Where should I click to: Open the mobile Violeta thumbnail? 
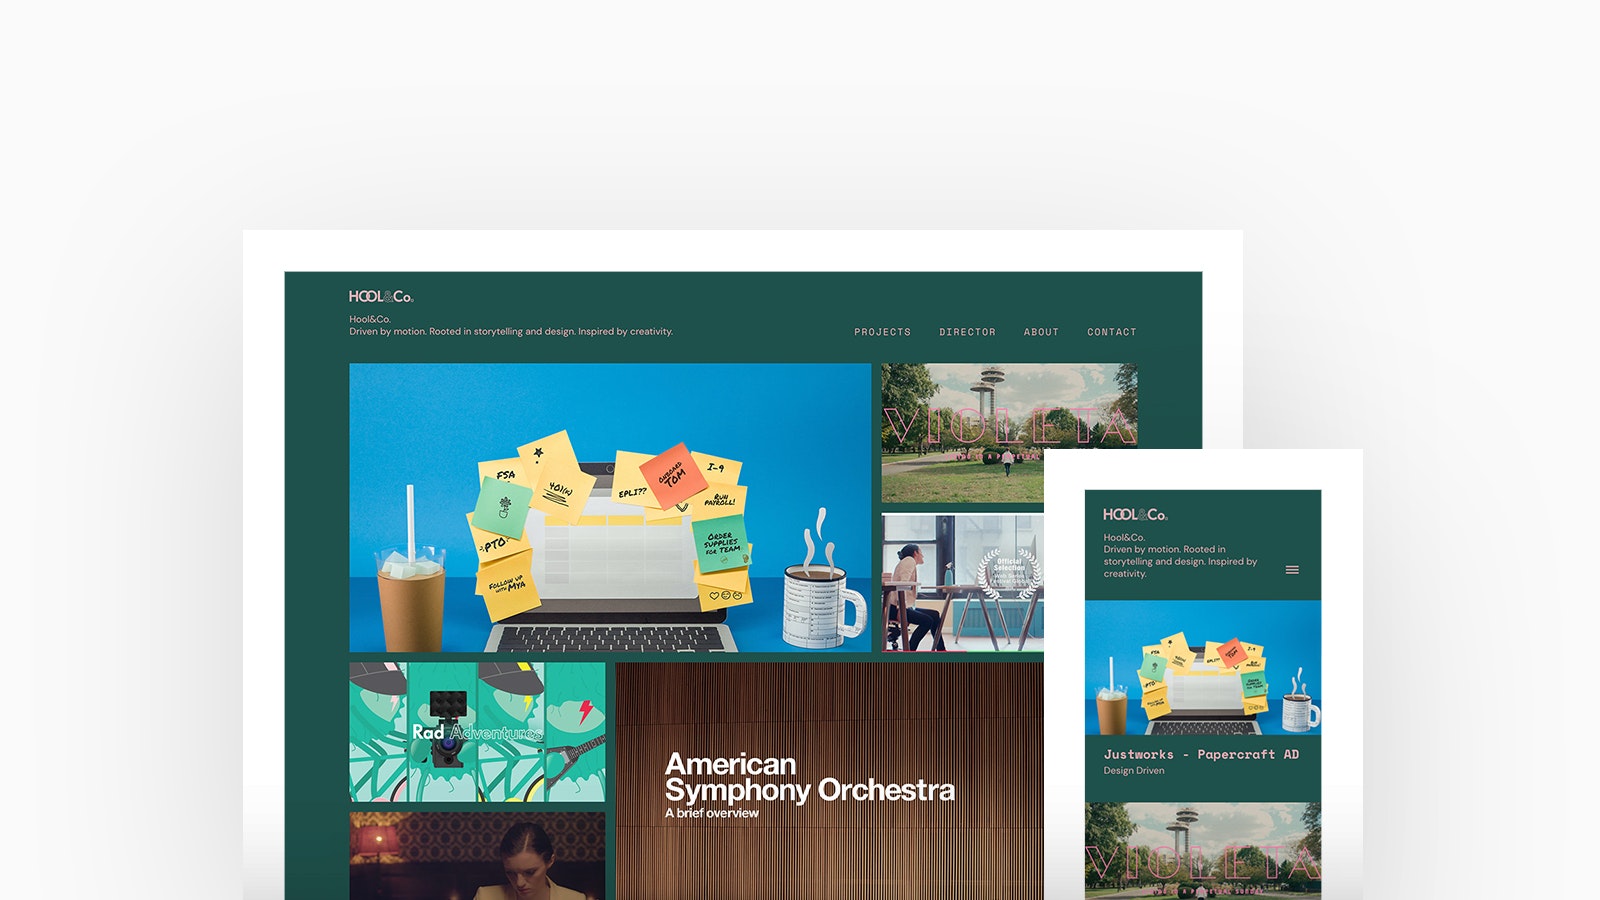click(1203, 851)
